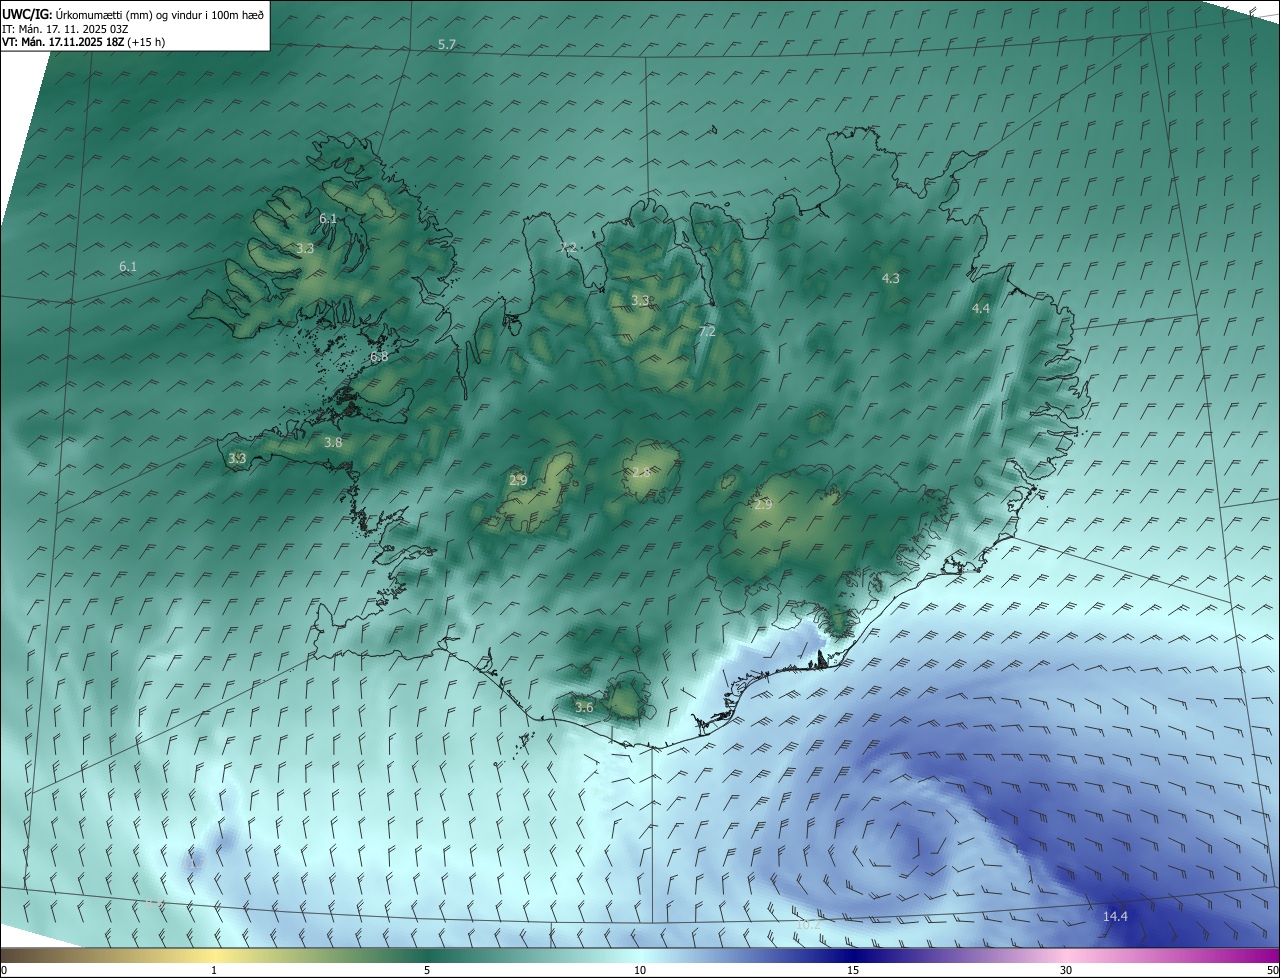The image size is (1280, 978).
Task: Click the color scale tick label 15
Action: coord(853,970)
